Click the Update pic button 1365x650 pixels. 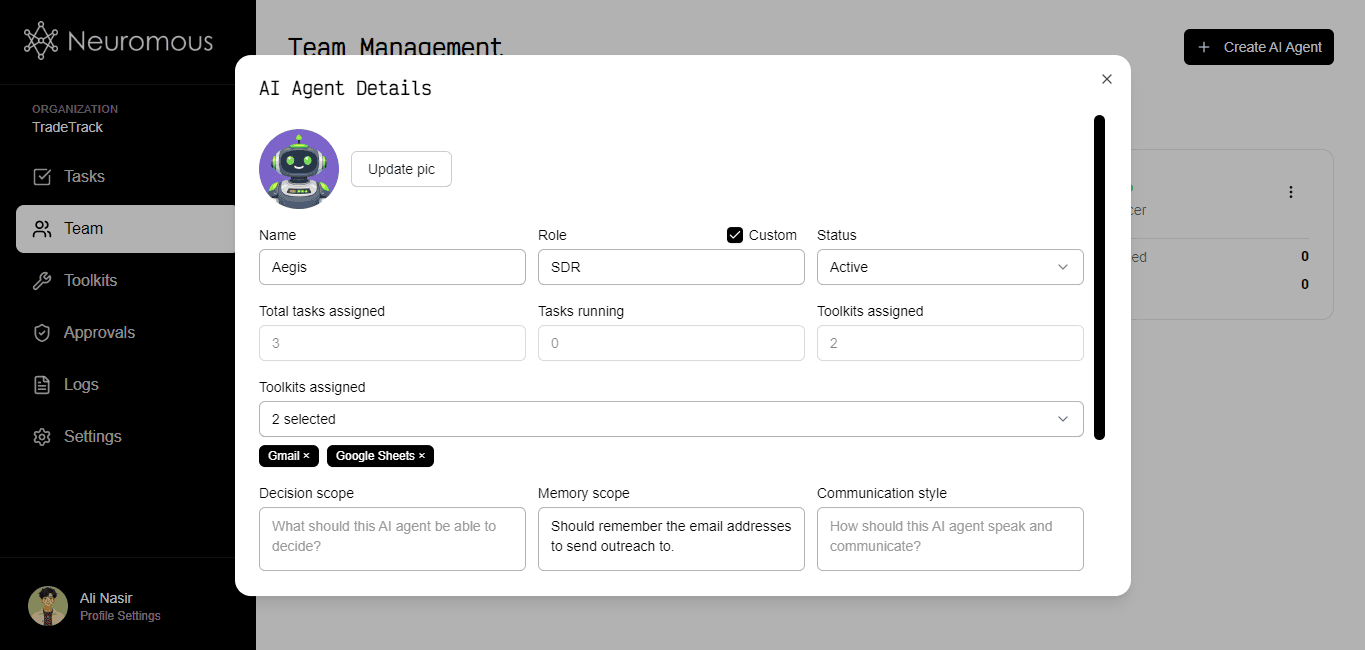click(401, 169)
